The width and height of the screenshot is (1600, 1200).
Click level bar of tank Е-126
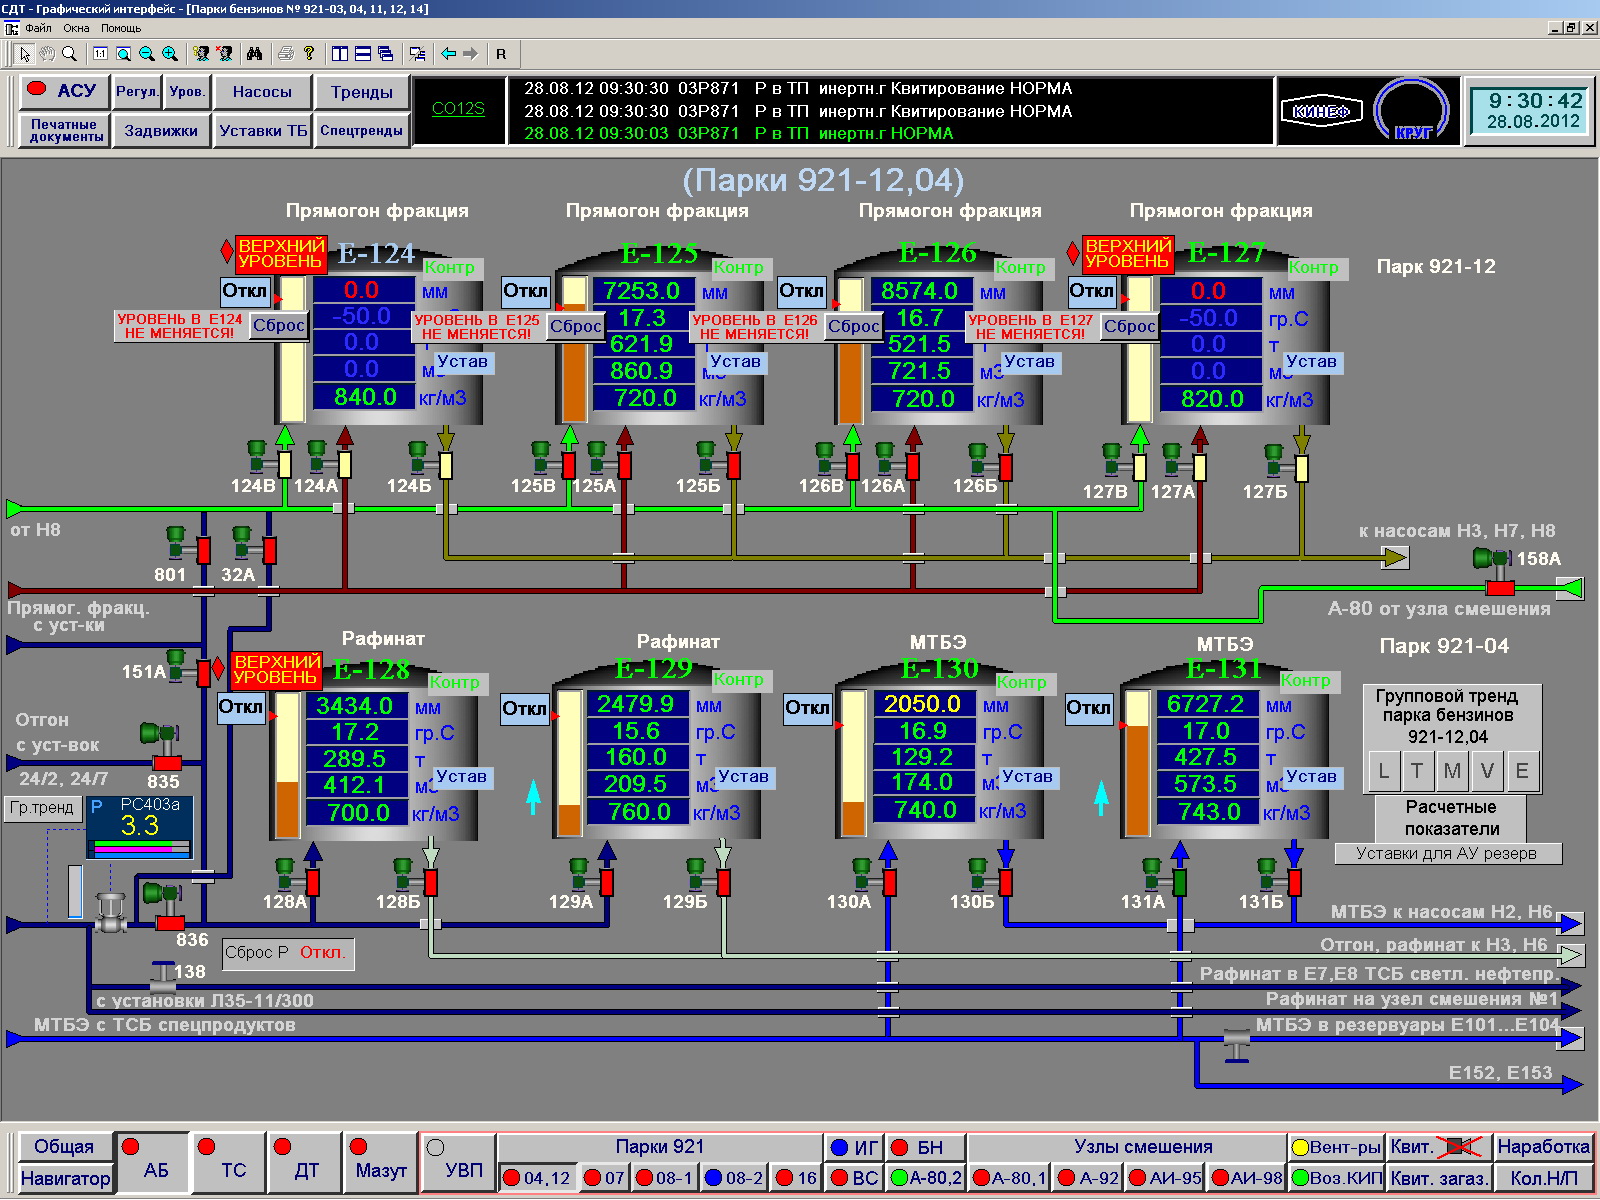tap(851, 350)
